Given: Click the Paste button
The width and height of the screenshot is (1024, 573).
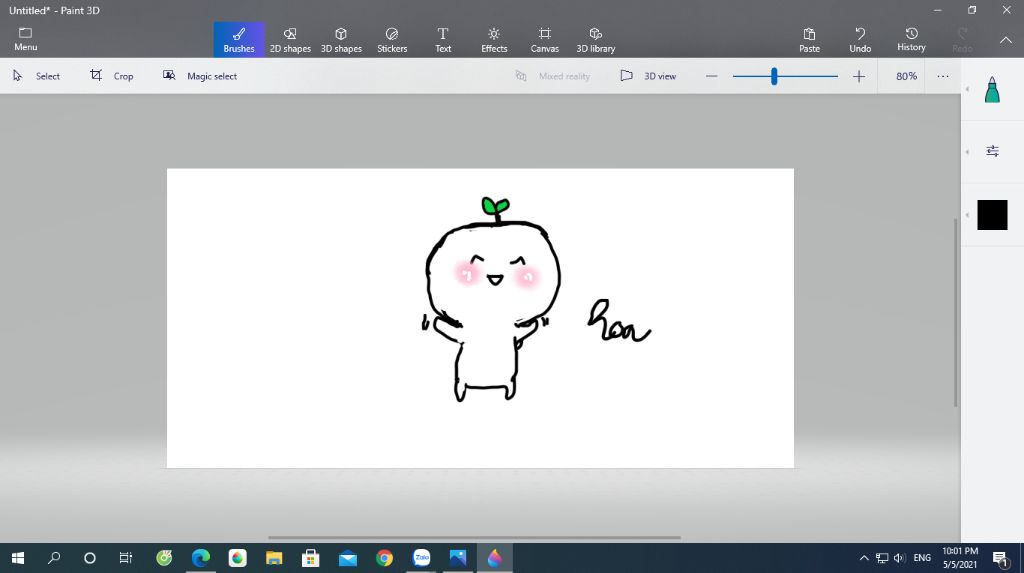Looking at the screenshot, I should 810,40.
